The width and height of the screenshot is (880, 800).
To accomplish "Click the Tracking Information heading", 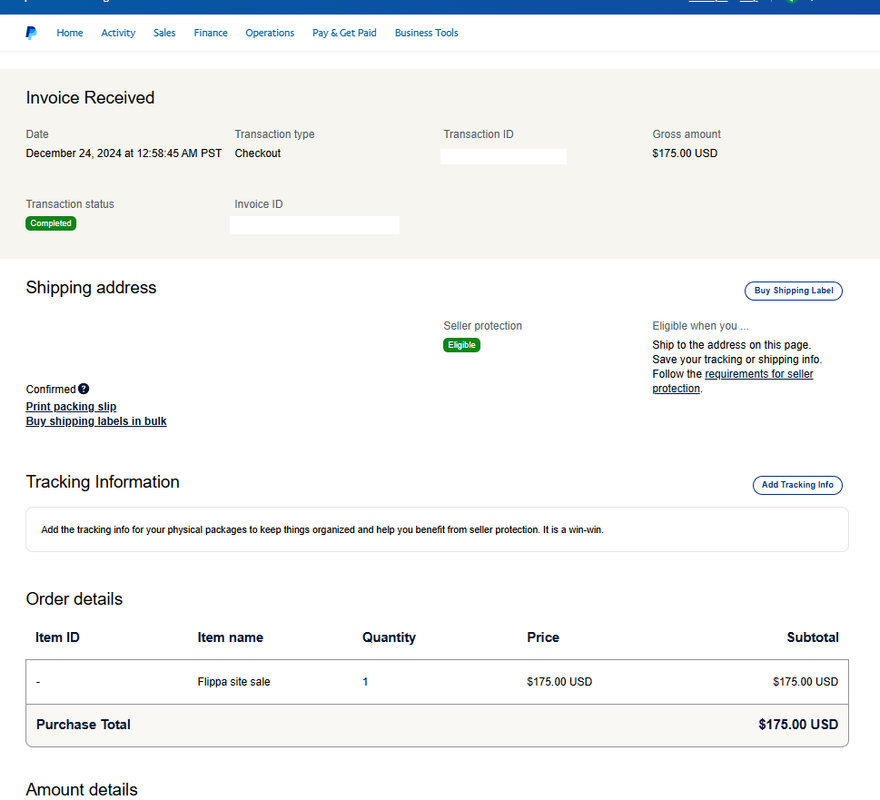I will (x=103, y=482).
